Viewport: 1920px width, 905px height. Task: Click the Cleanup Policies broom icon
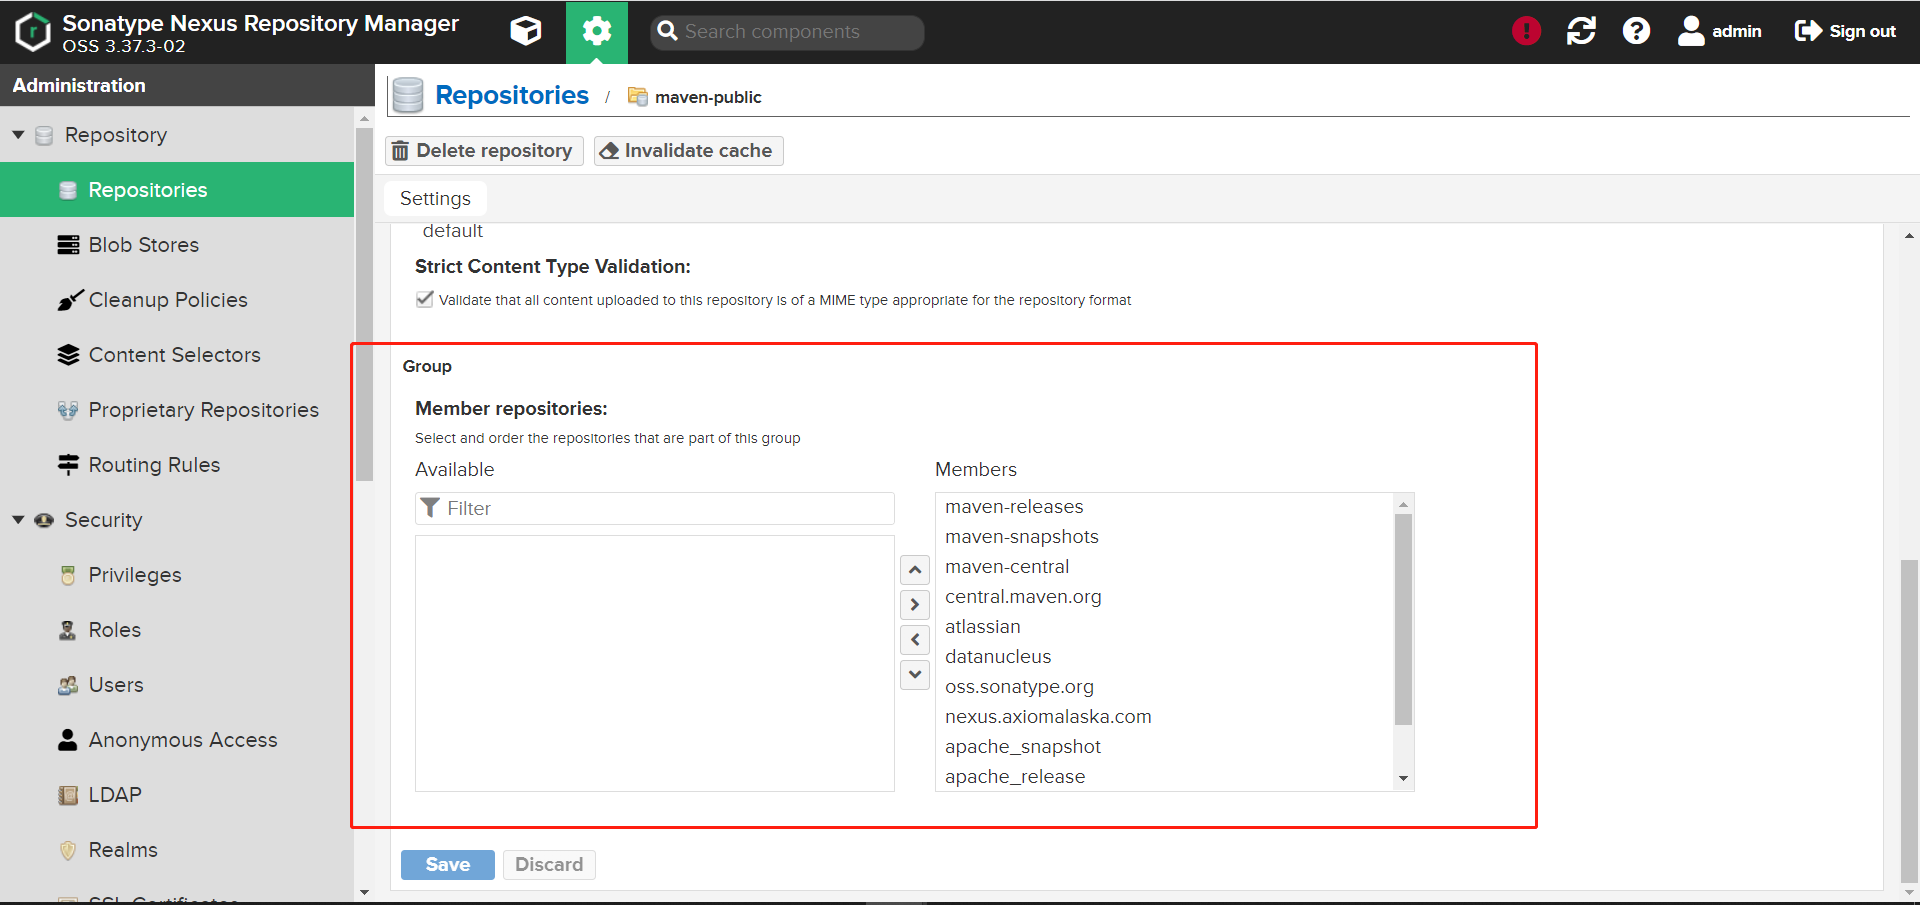69,299
